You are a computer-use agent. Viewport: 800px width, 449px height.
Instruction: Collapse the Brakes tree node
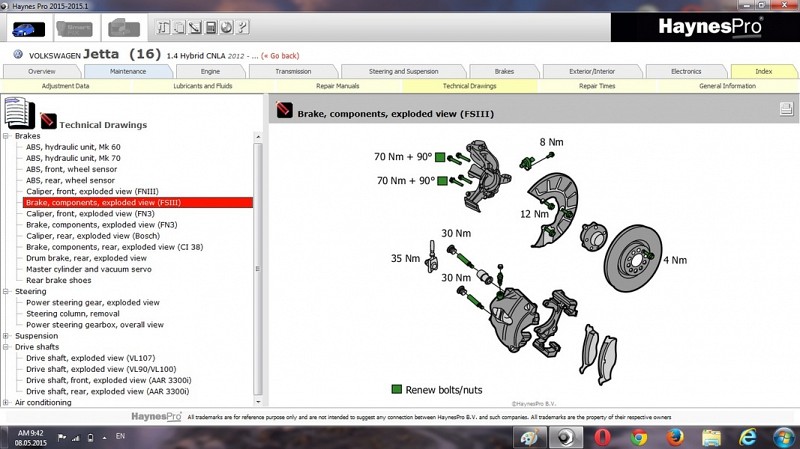[x=6, y=136]
